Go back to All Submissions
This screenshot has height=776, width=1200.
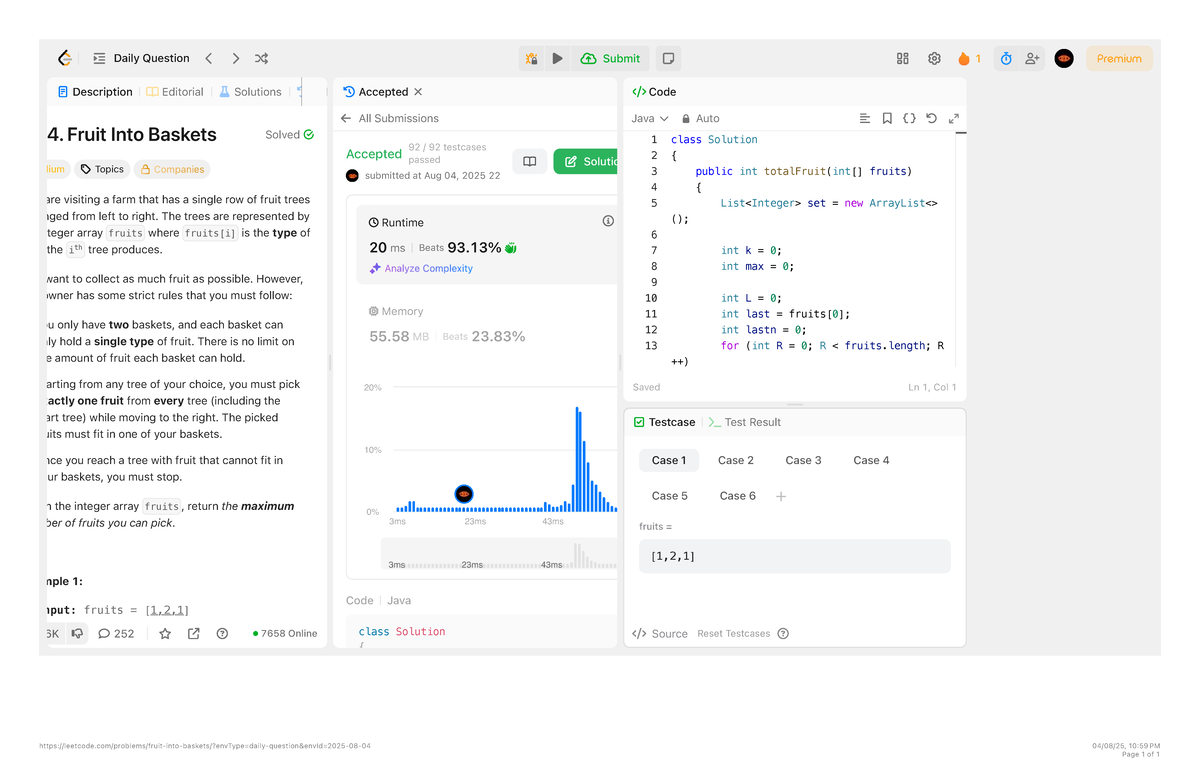tap(390, 118)
